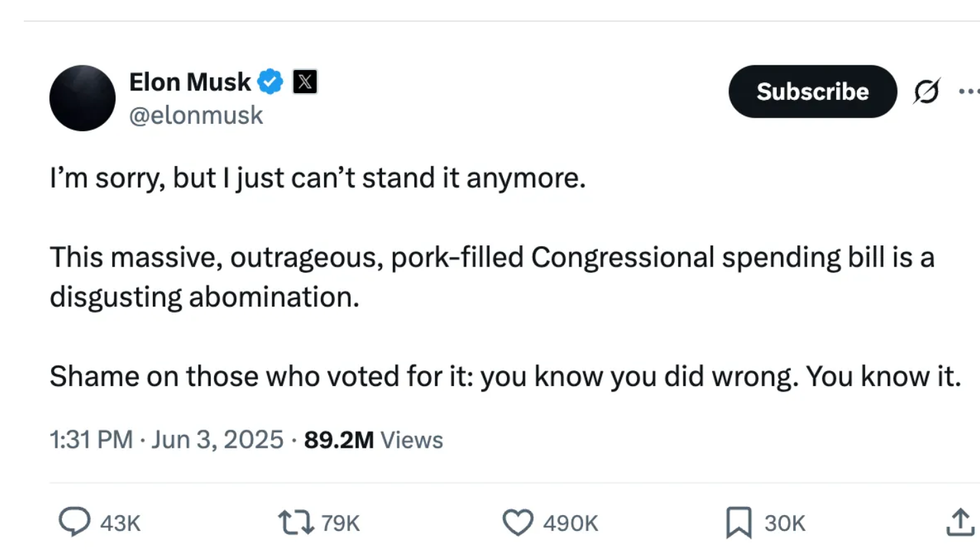Click the 79K reposts count
This screenshot has height=556, width=980.
point(340,522)
